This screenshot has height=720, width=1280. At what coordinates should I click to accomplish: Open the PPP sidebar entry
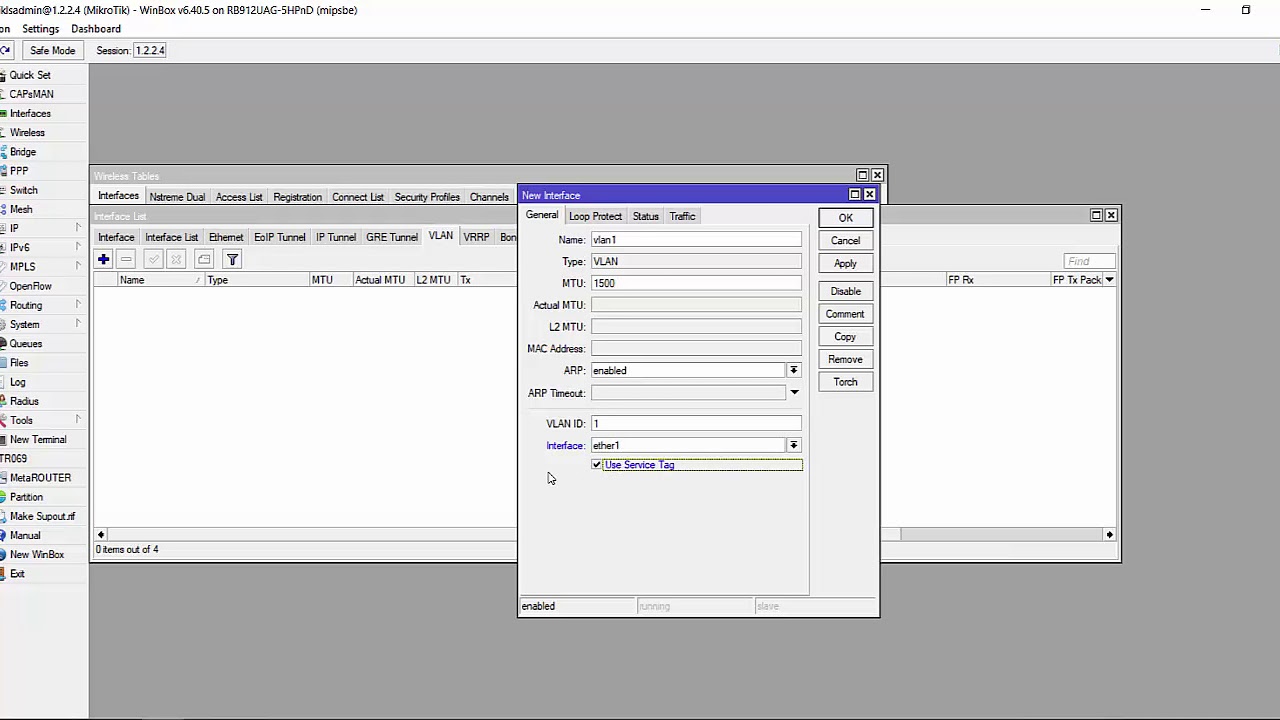[x=19, y=171]
